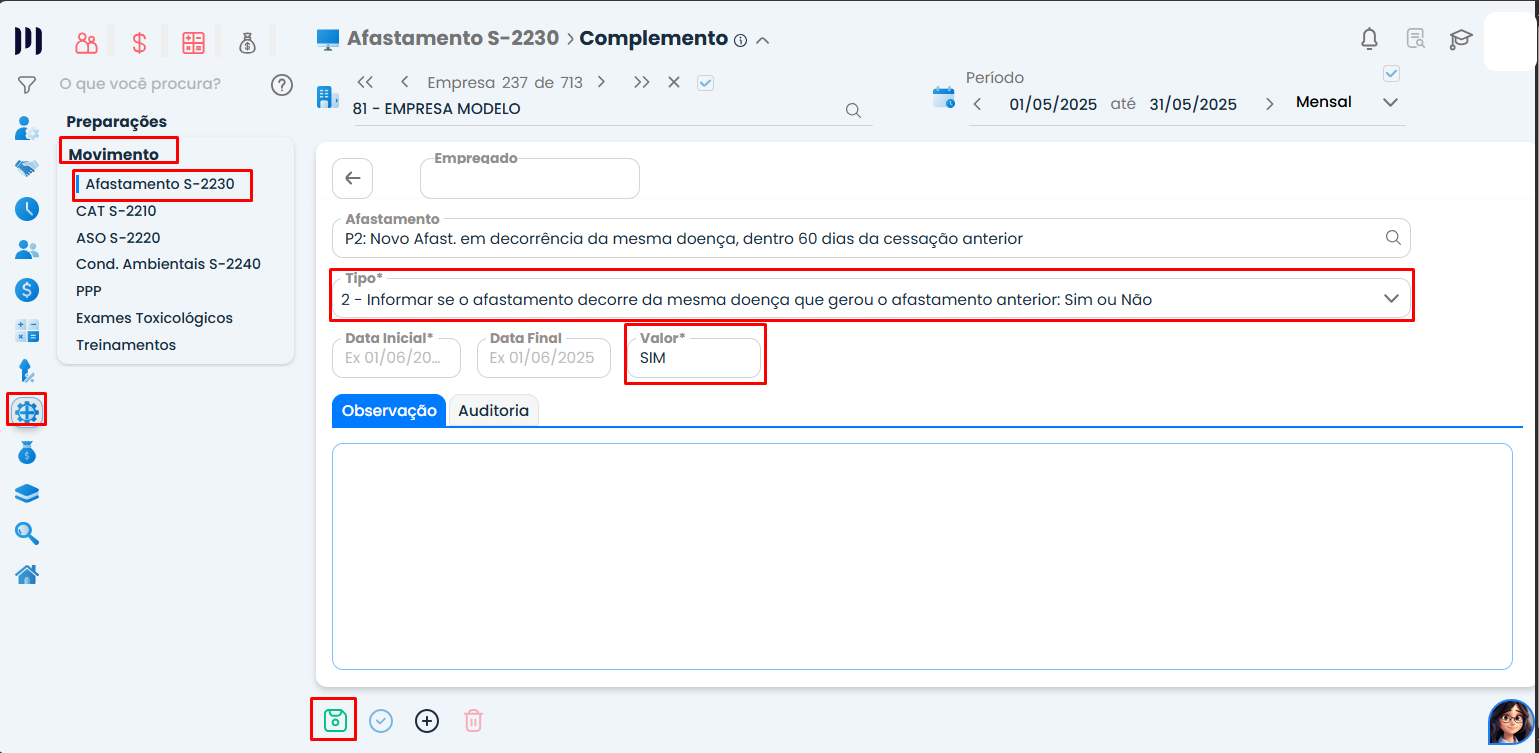Open the Preparações menu section
Screen dimensions: 1539x753
click(117, 121)
